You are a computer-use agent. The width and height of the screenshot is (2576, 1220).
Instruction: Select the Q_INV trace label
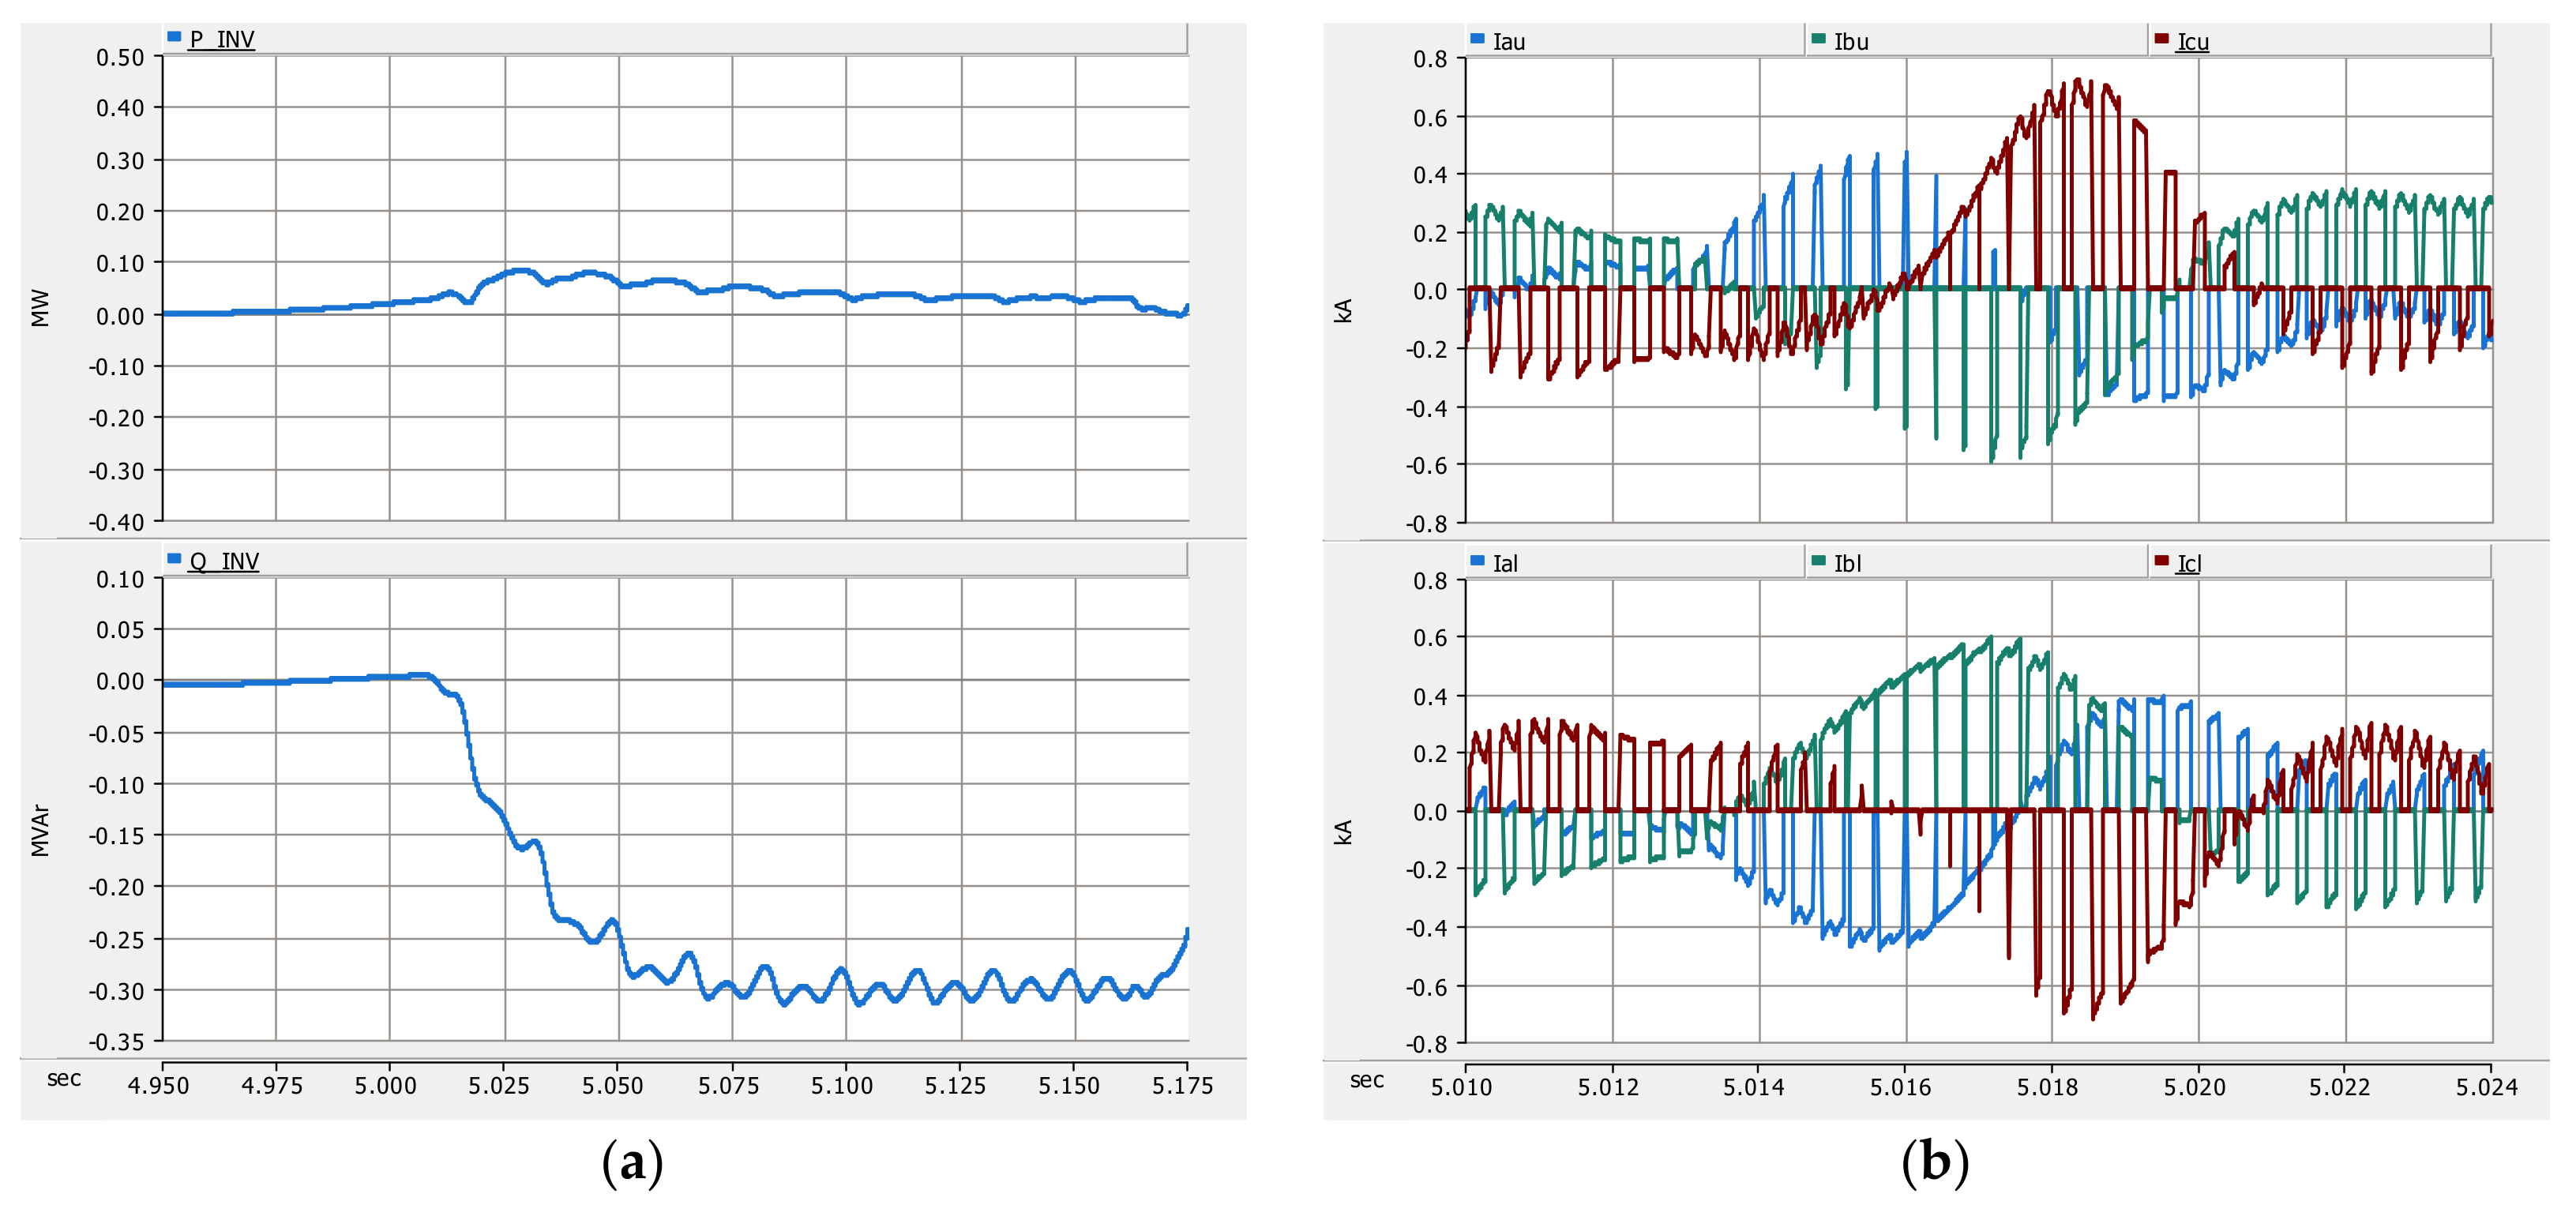(x=224, y=561)
